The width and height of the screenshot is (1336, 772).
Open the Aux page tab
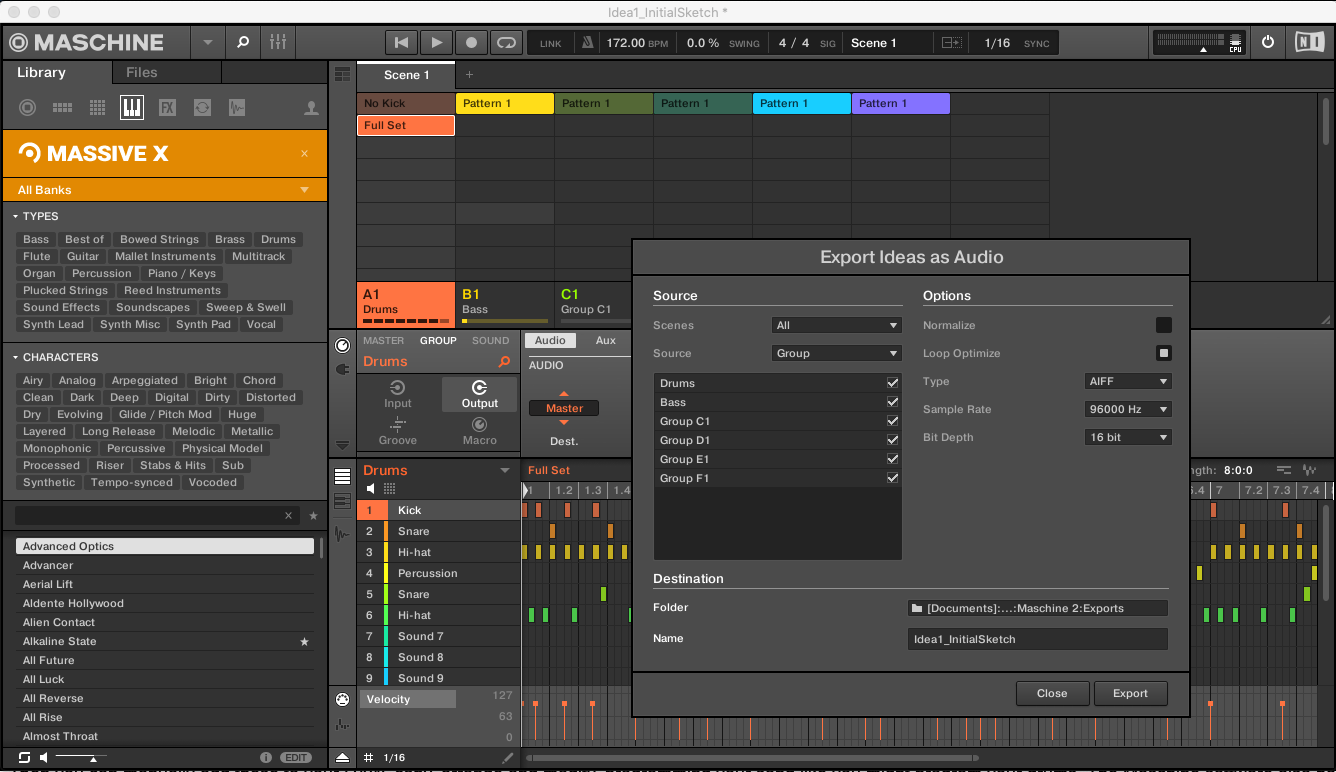pyautogui.click(x=606, y=341)
